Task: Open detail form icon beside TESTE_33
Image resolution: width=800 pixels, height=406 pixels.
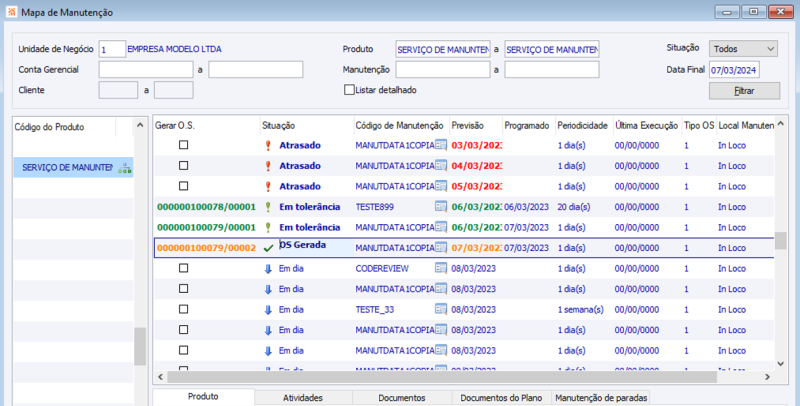Action: point(441,310)
